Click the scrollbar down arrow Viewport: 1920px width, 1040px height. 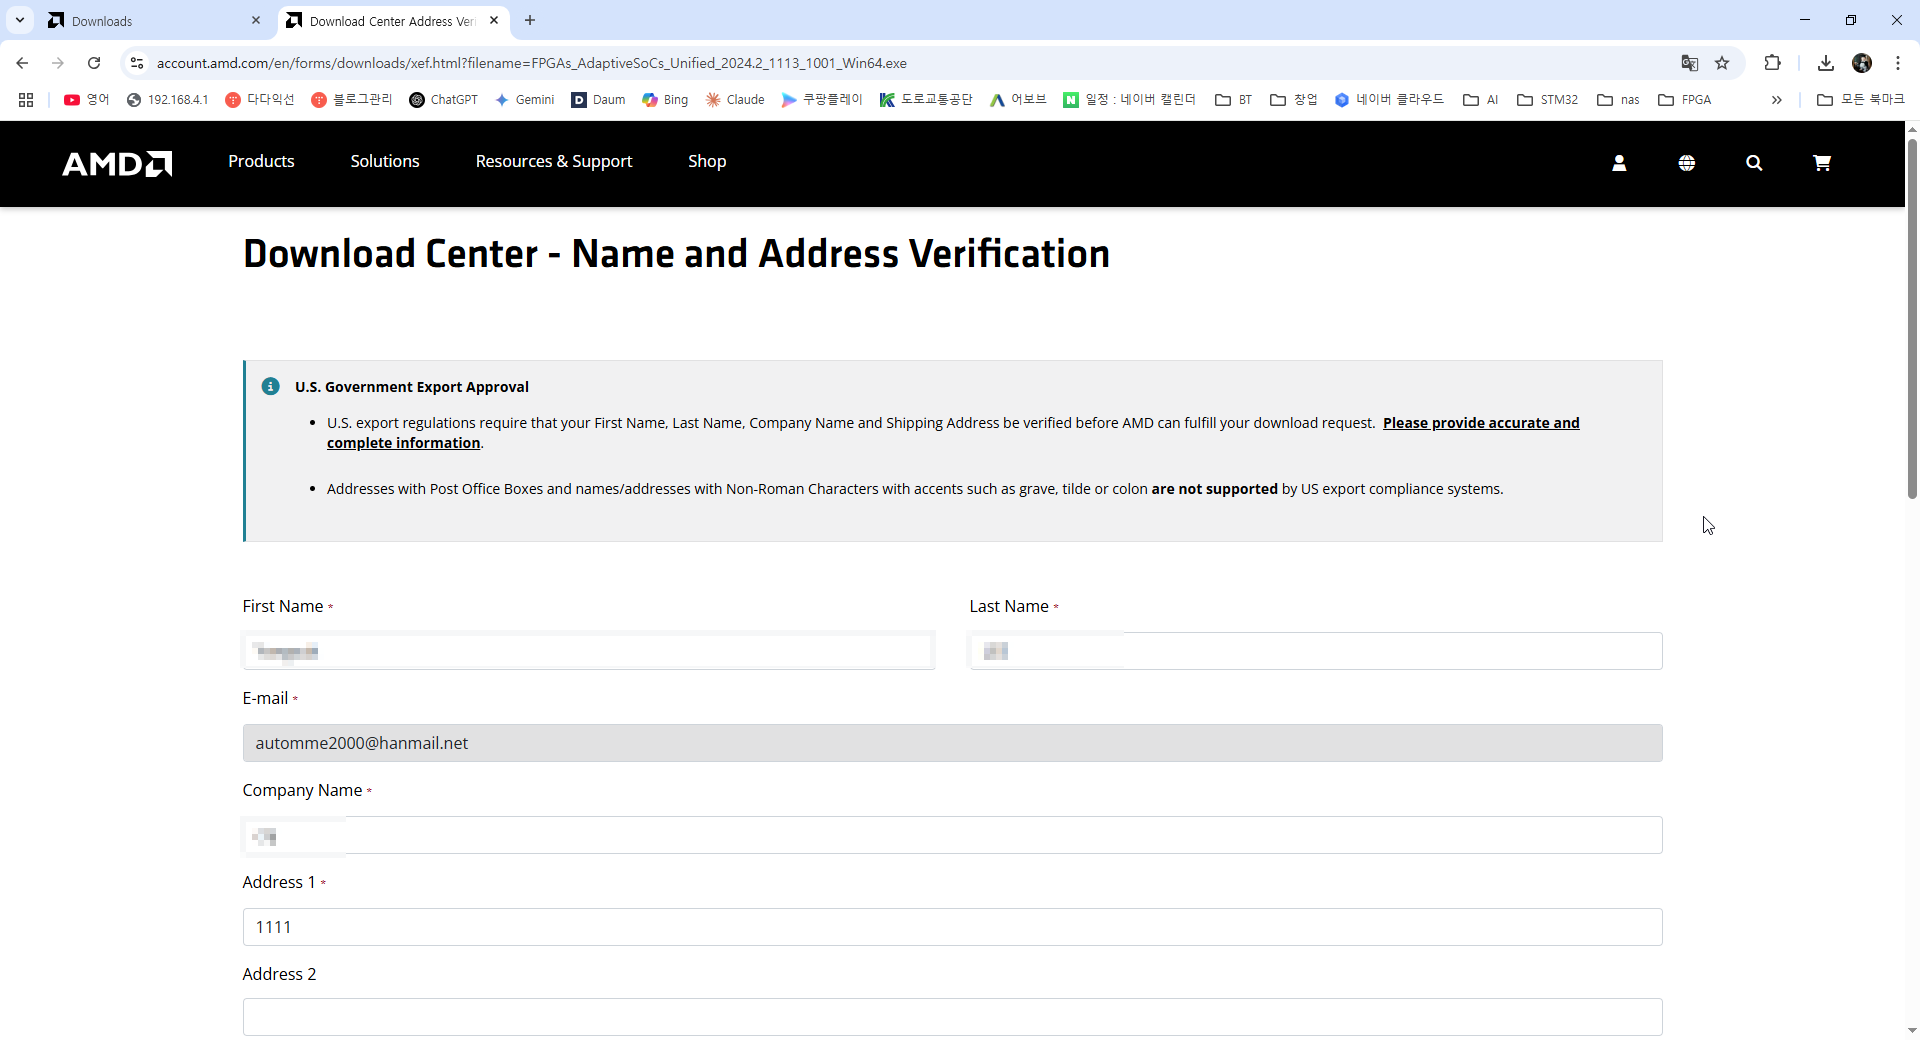(1912, 1030)
